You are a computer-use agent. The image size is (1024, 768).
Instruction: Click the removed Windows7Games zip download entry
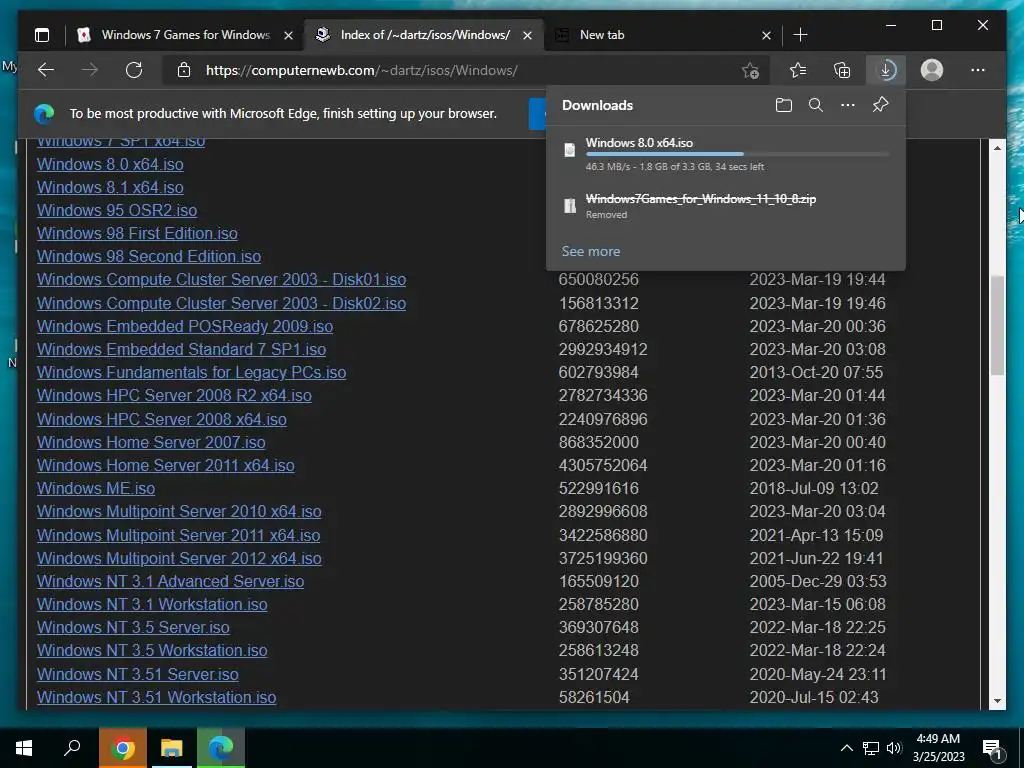(726, 206)
